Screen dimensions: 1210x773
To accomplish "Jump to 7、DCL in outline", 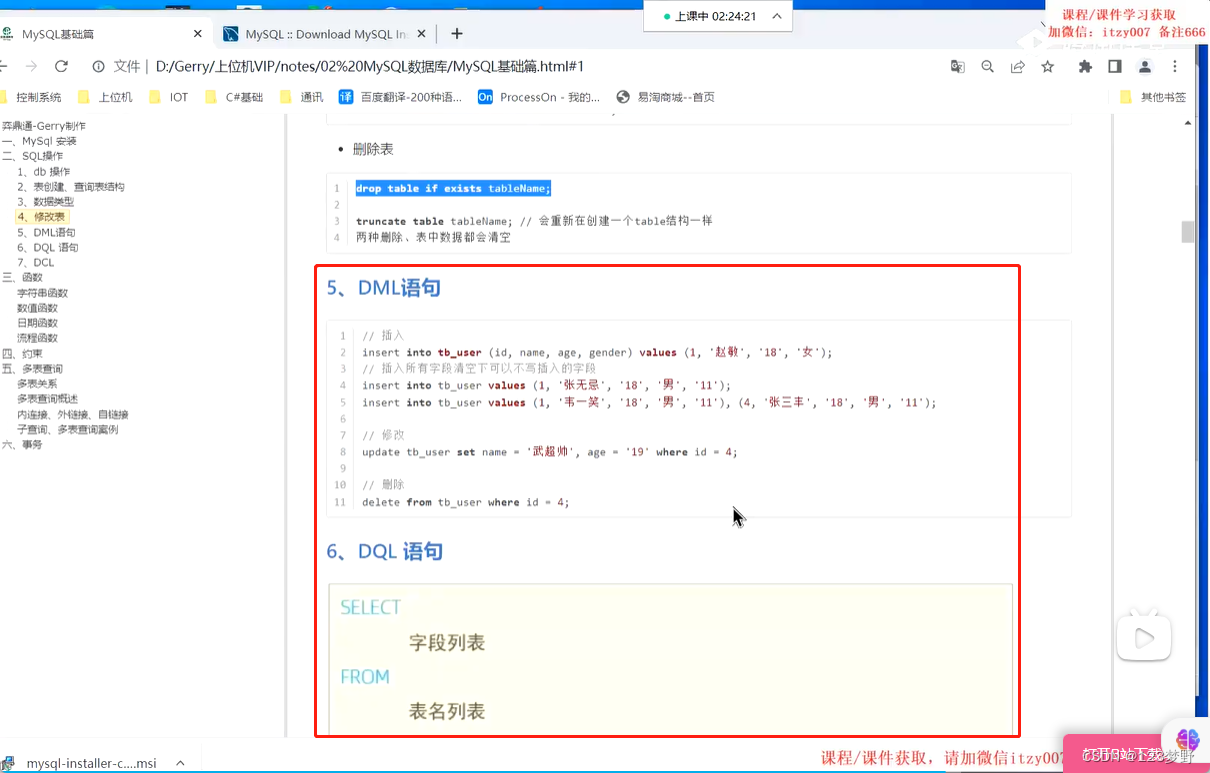I will (x=35, y=262).
